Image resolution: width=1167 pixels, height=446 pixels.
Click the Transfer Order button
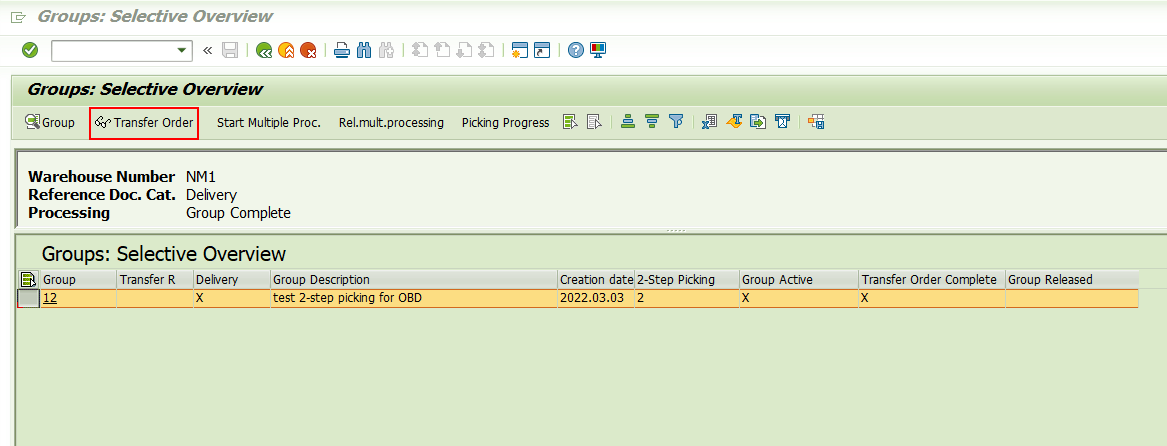point(144,123)
